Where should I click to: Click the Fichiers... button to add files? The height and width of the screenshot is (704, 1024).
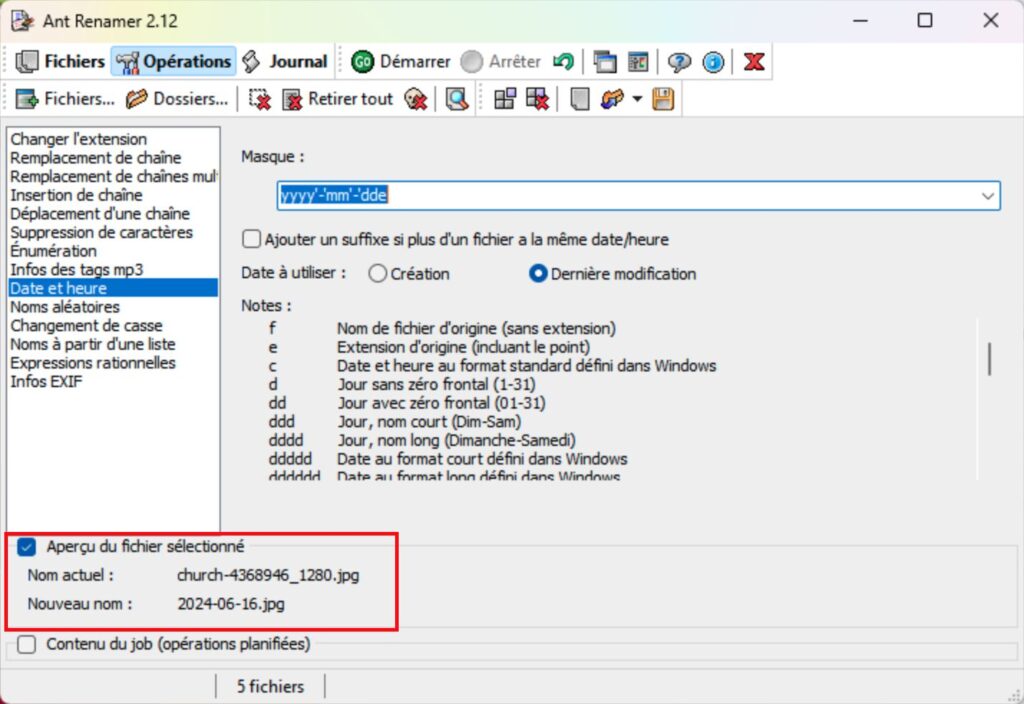(x=67, y=98)
